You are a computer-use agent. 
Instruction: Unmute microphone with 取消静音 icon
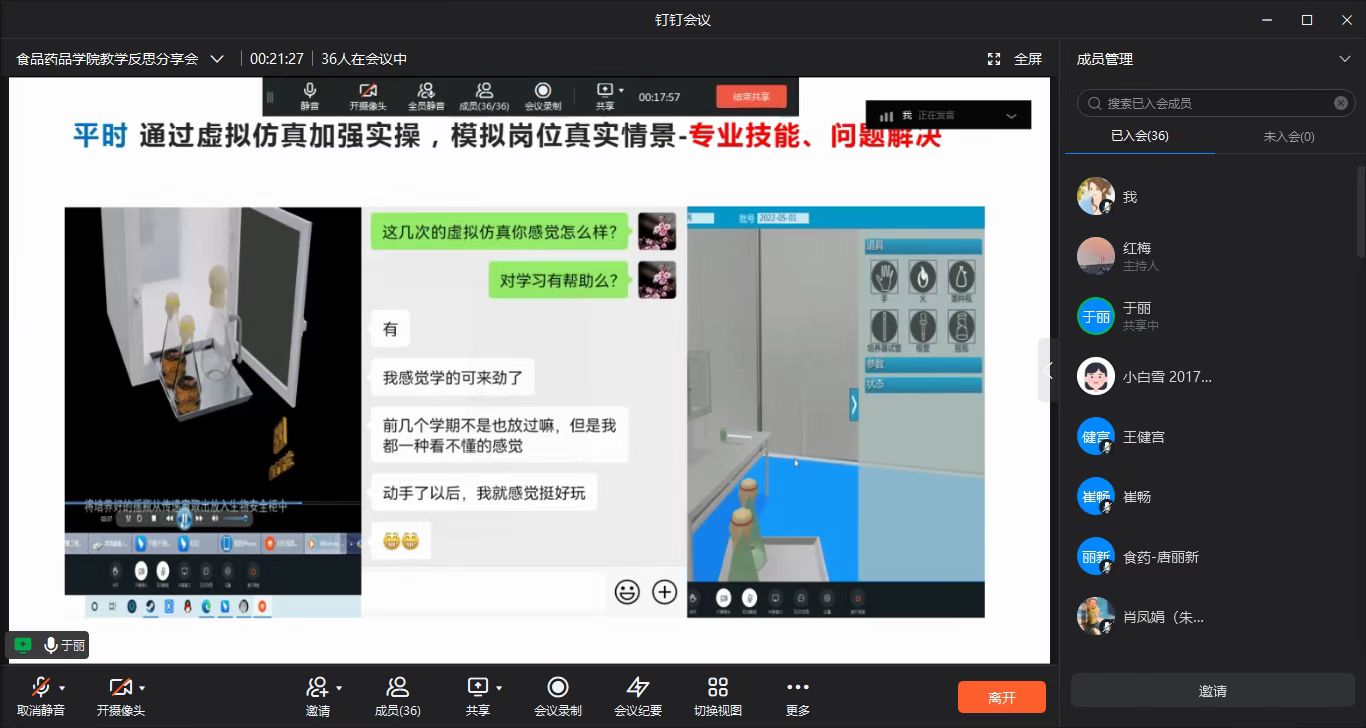40,688
